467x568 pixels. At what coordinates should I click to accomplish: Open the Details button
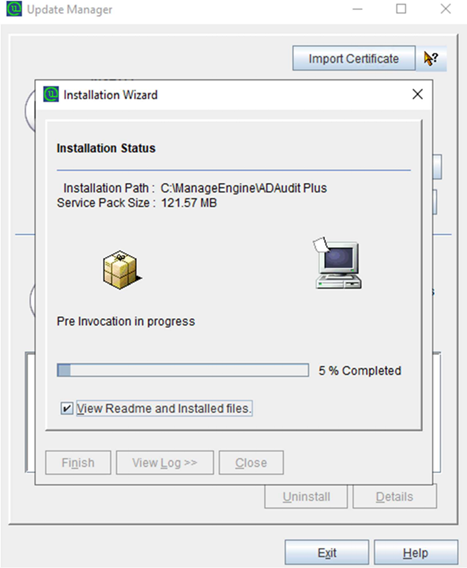(395, 497)
